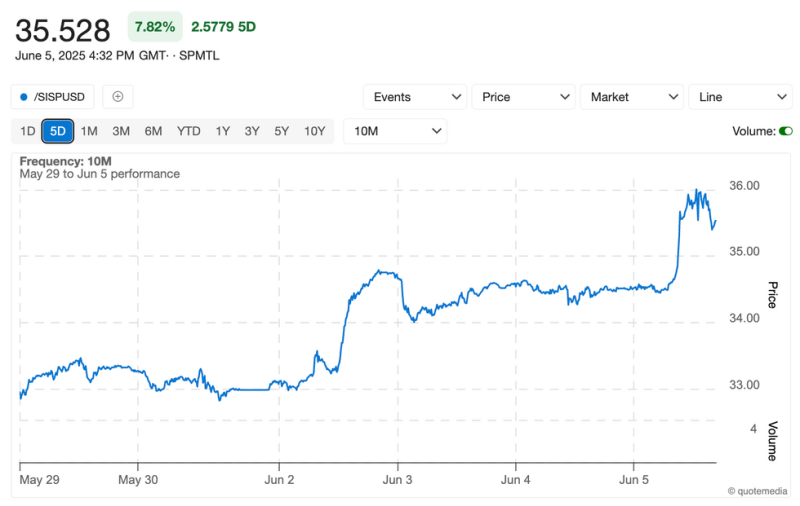Switch to the 5Y range tab
The height and width of the screenshot is (506, 800).
click(x=282, y=131)
